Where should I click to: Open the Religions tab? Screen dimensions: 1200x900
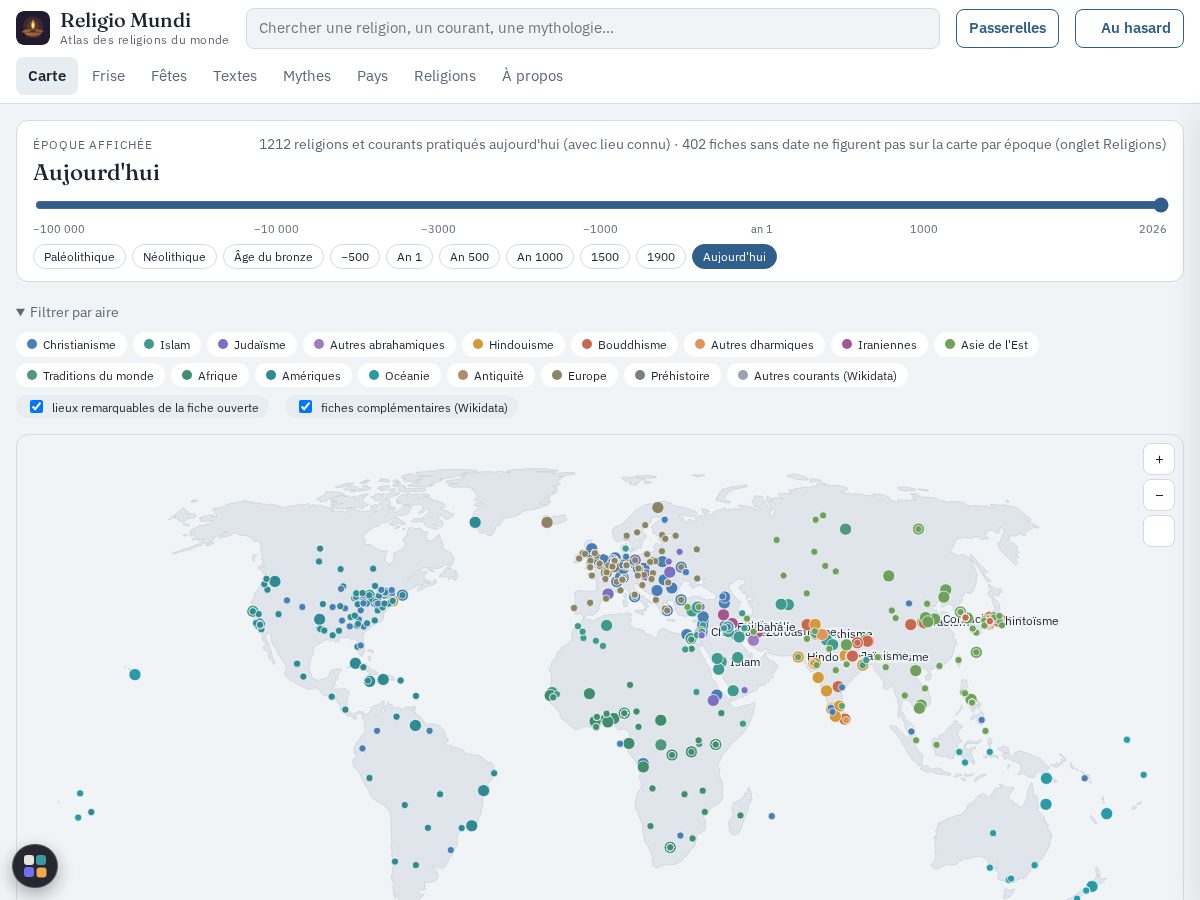point(445,76)
